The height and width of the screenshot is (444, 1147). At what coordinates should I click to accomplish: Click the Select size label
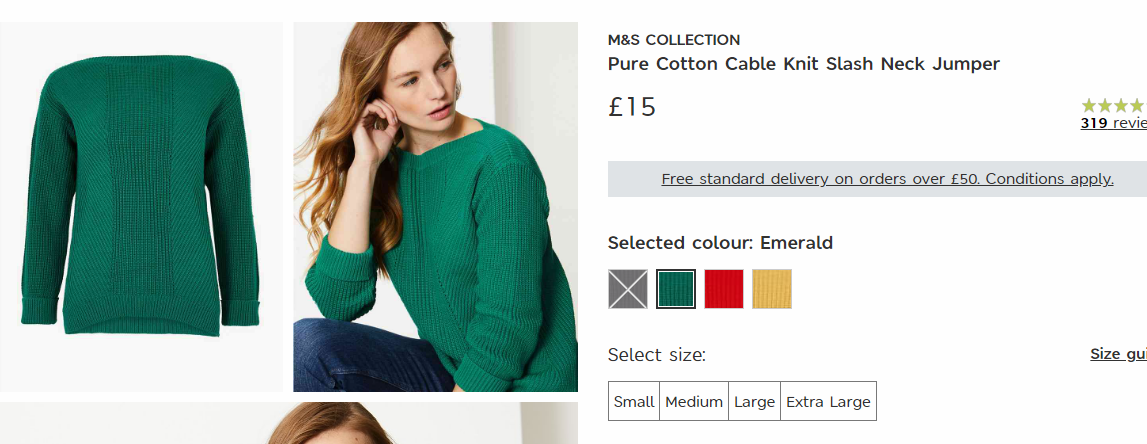(x=657, y=355)
